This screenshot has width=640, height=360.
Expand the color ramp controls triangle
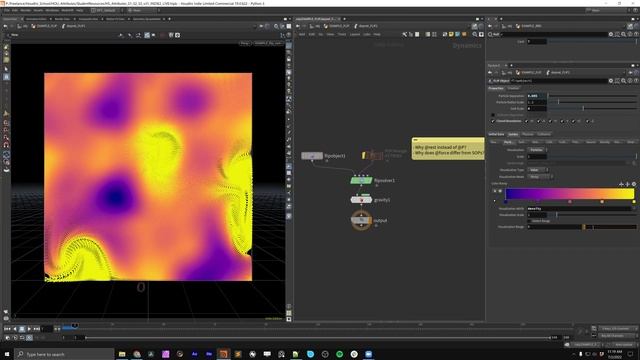(494, 201)
